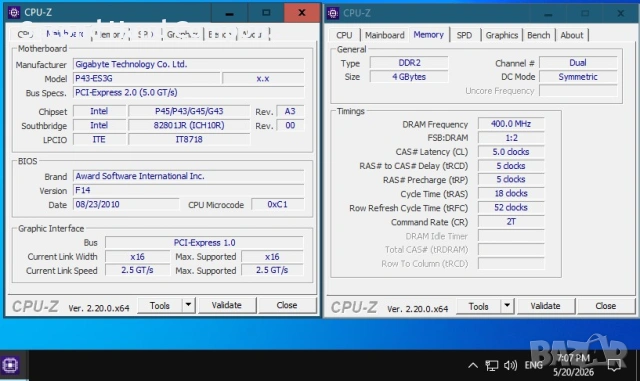Image resolution: width=640 pixels, height=381 pixels.
Task: Open Graphics tab in right window
Action: click(x=502, y=35)
